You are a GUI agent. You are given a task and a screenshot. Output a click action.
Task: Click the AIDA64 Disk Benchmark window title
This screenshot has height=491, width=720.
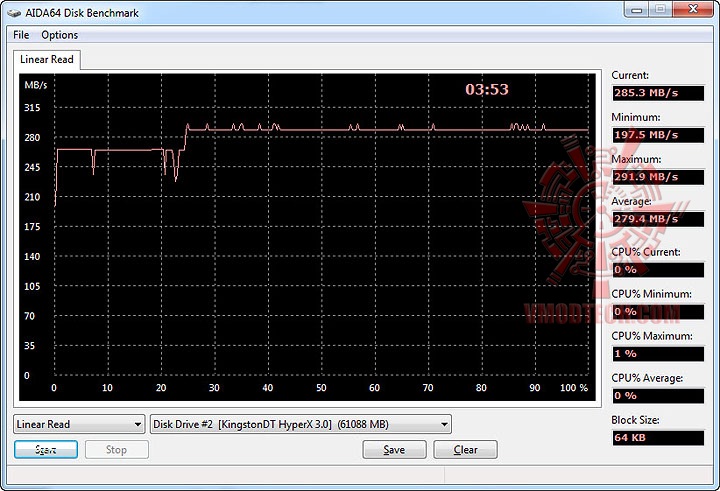[82, 13]
